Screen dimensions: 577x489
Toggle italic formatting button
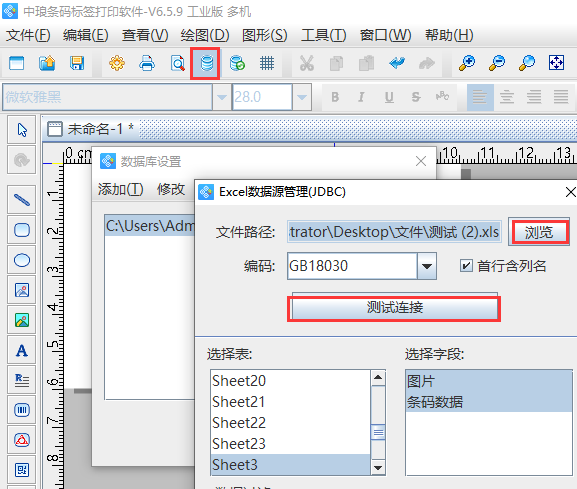361,97
